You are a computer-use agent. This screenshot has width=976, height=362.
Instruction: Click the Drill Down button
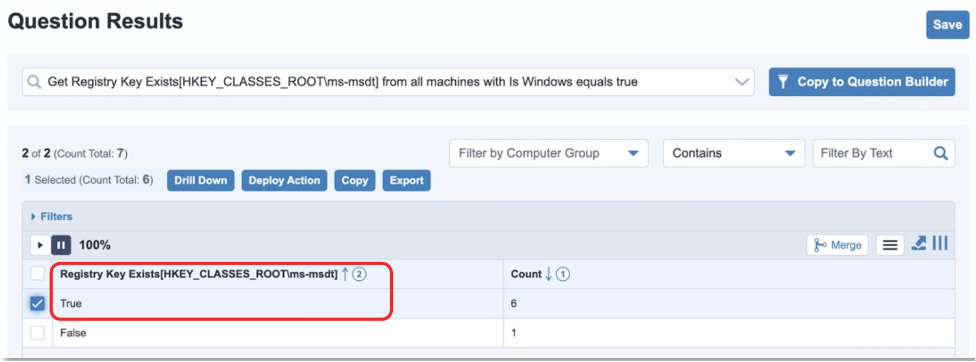point(200,180)
